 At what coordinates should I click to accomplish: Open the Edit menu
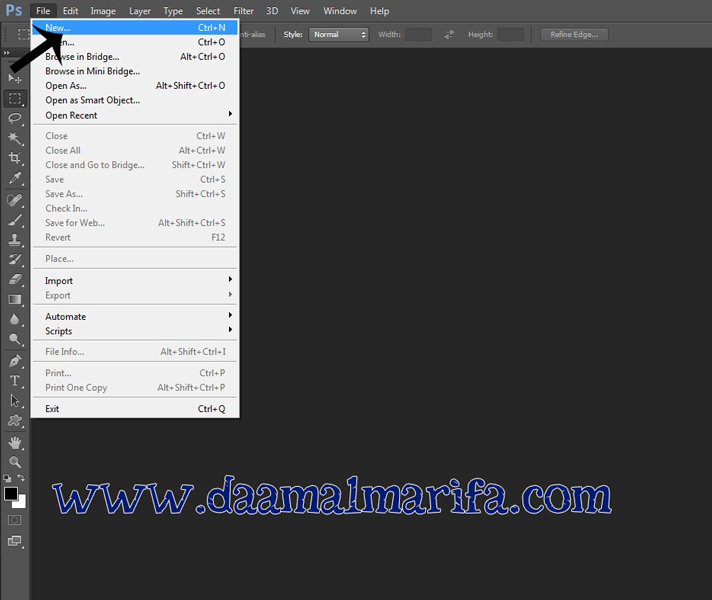70,11
